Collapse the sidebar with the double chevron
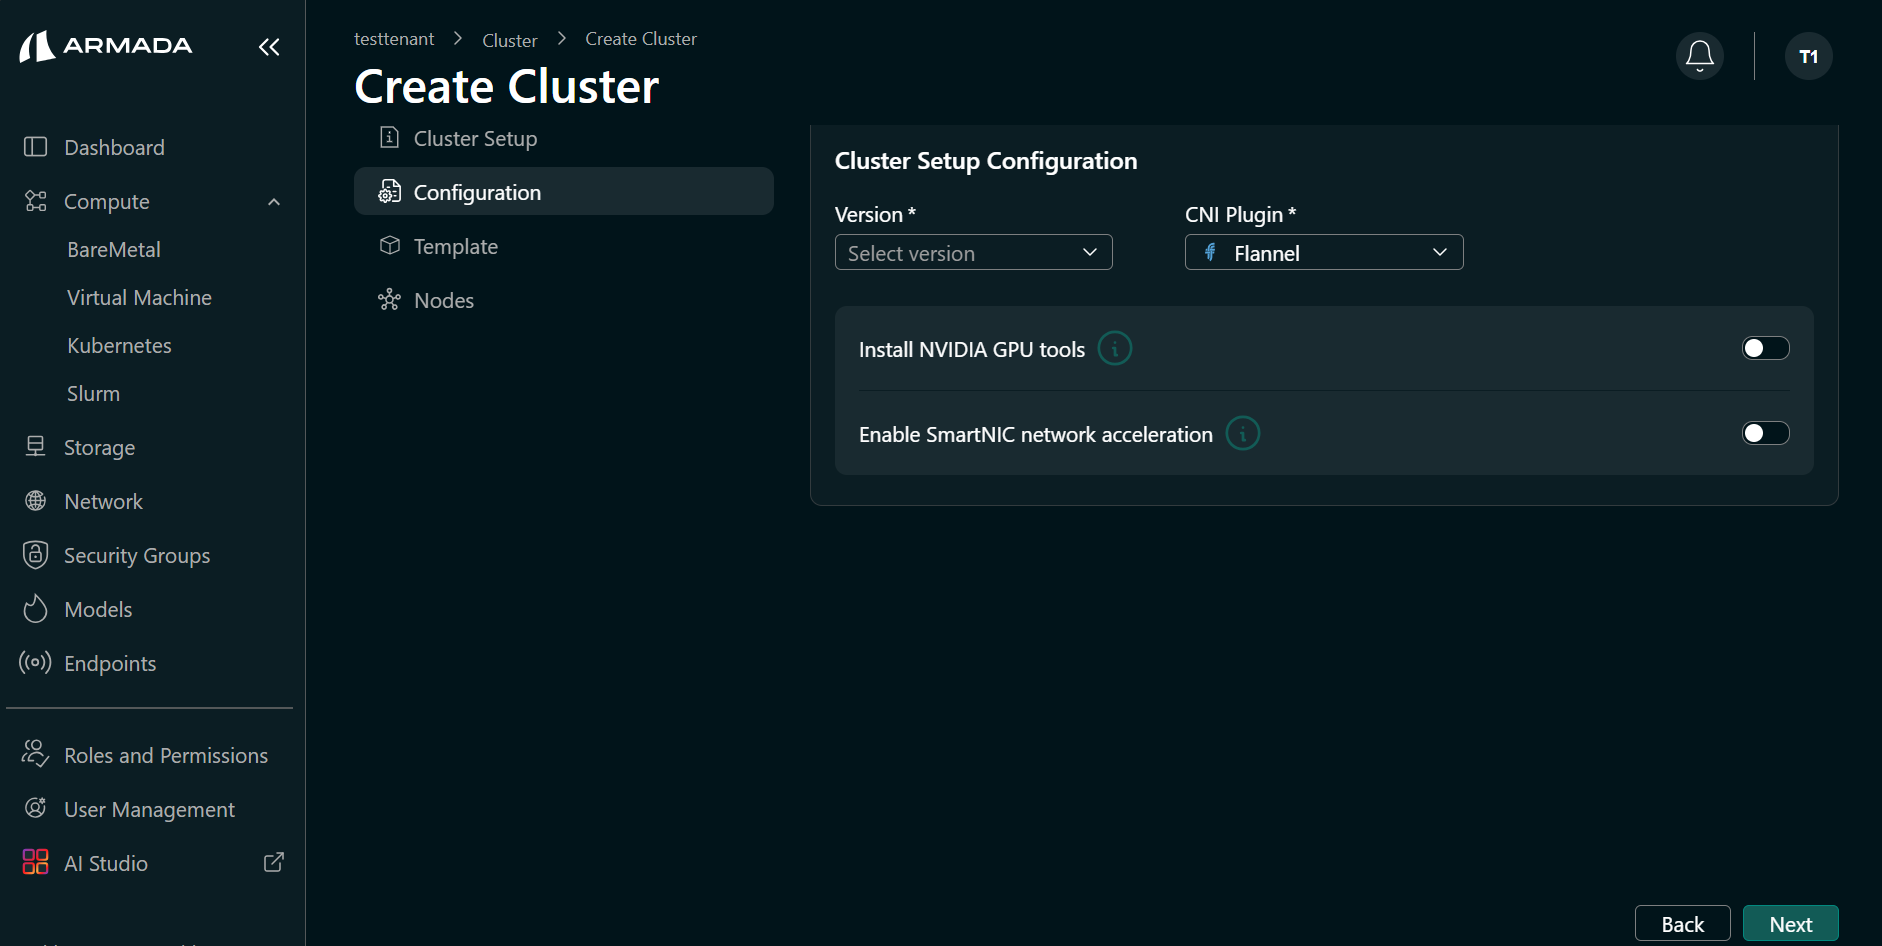 pos(269,47)
